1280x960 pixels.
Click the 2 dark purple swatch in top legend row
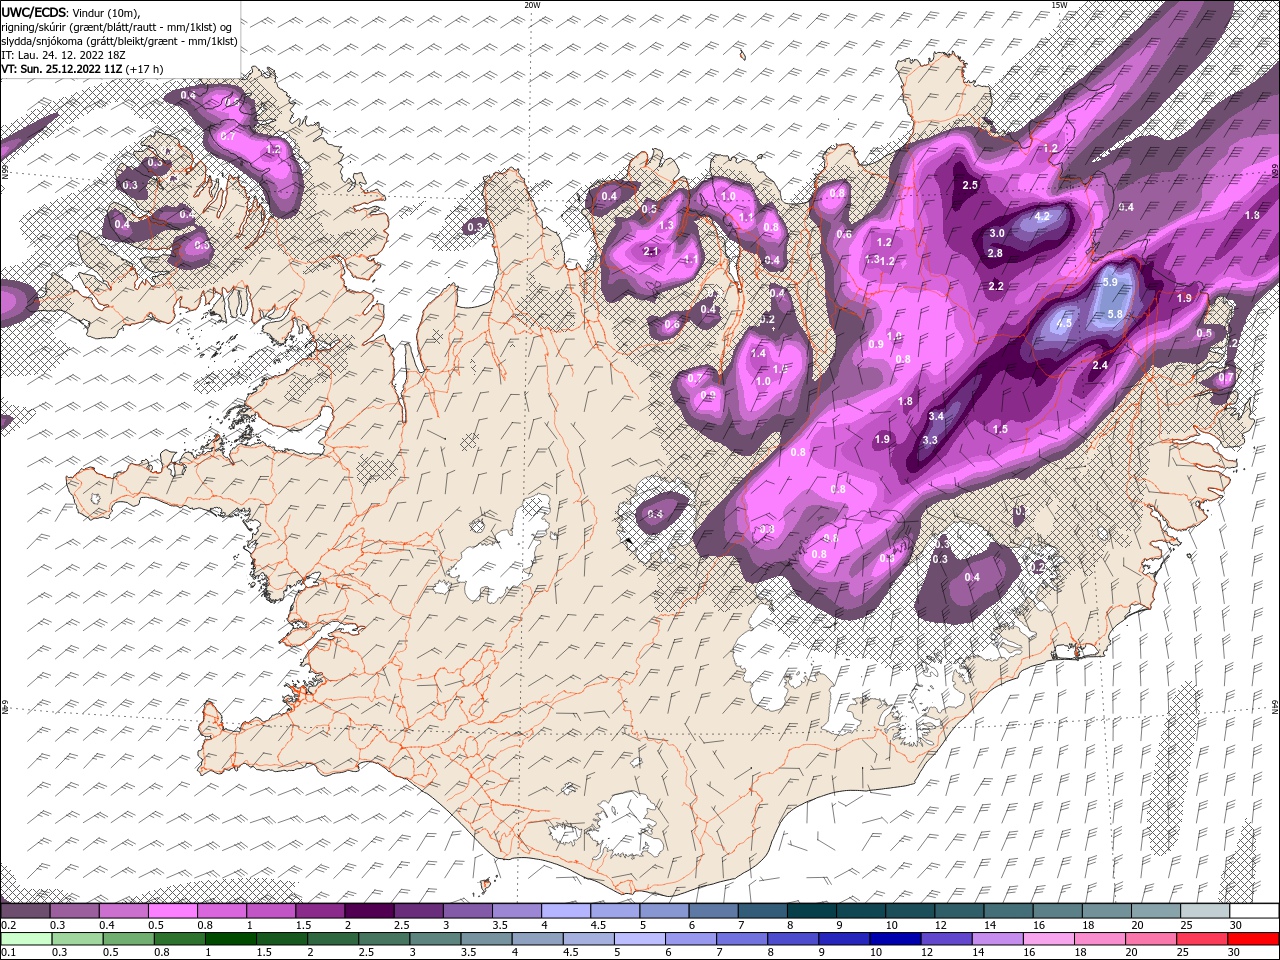pyautogui.click(x=369, y=911)
